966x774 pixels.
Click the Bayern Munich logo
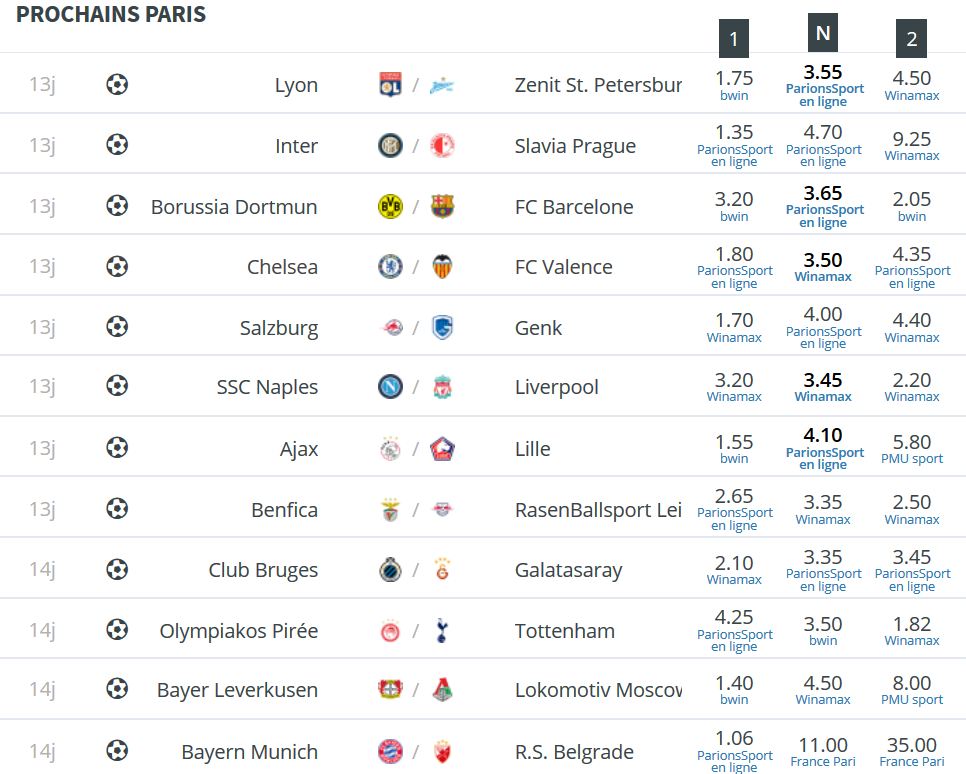pos(390,752)
